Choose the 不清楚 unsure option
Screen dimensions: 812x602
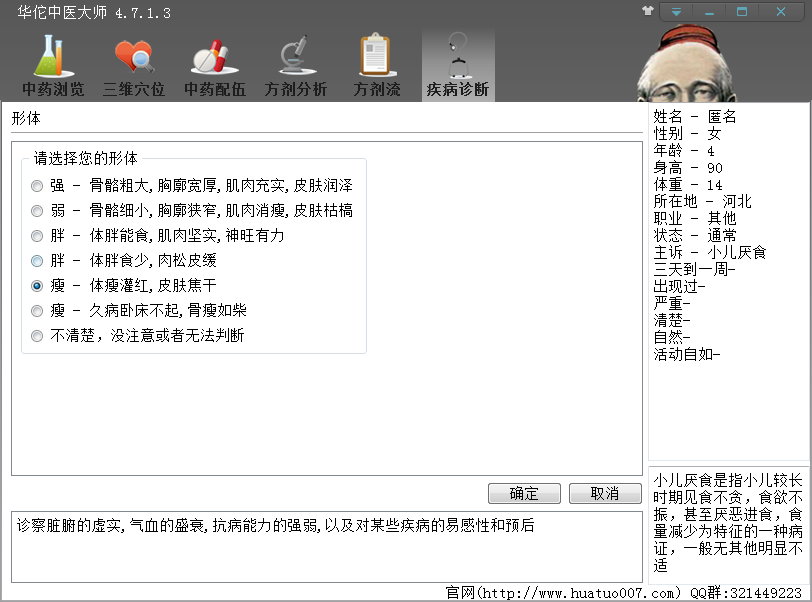click(37, 336)
